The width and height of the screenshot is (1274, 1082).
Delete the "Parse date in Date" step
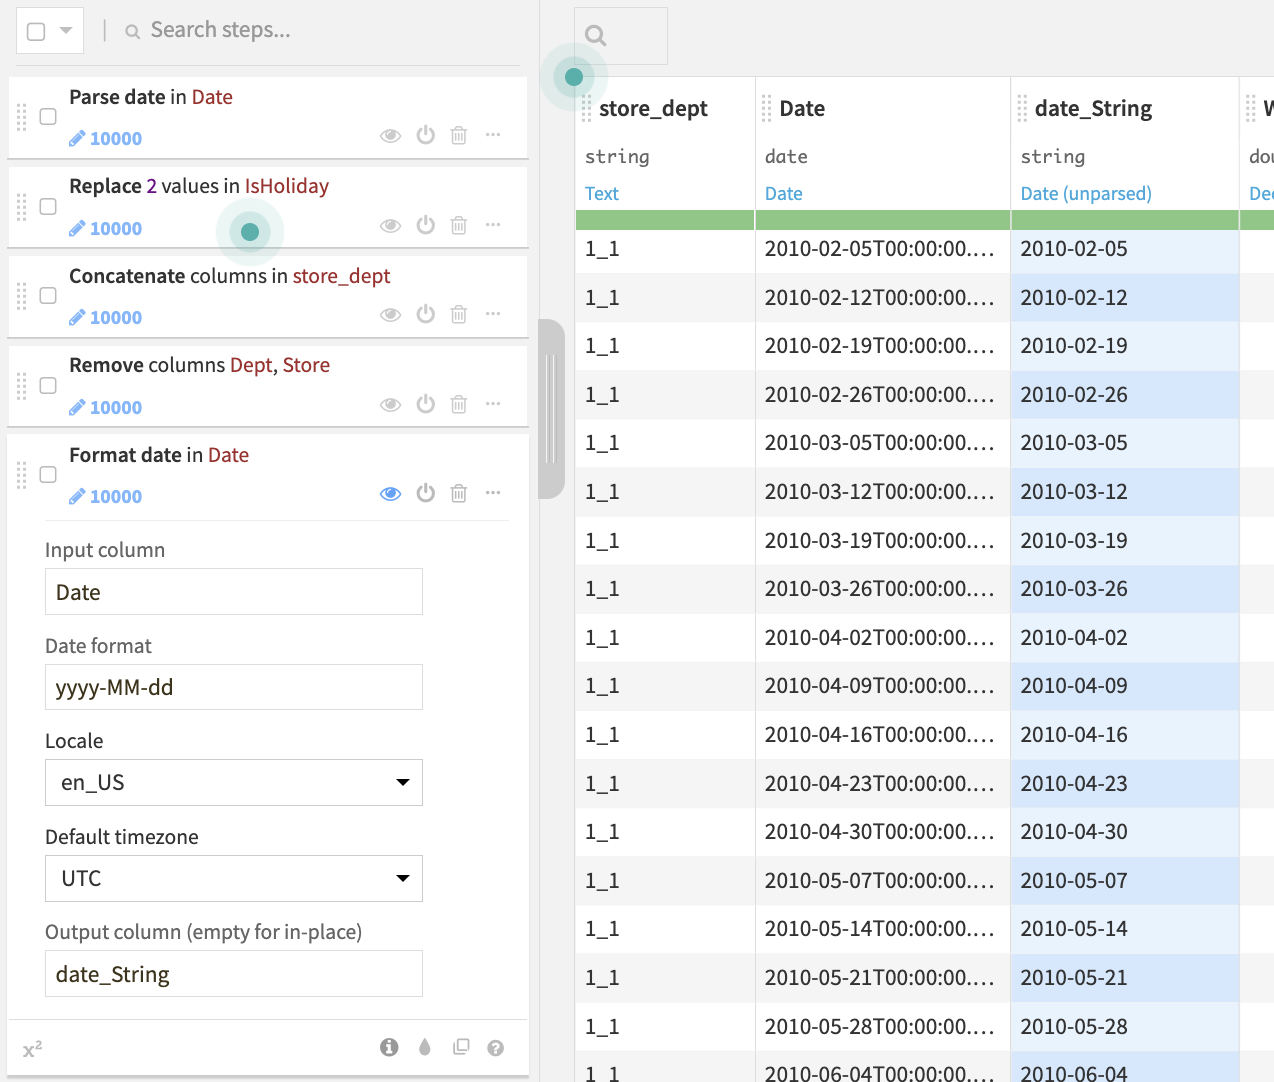point(458,135)
